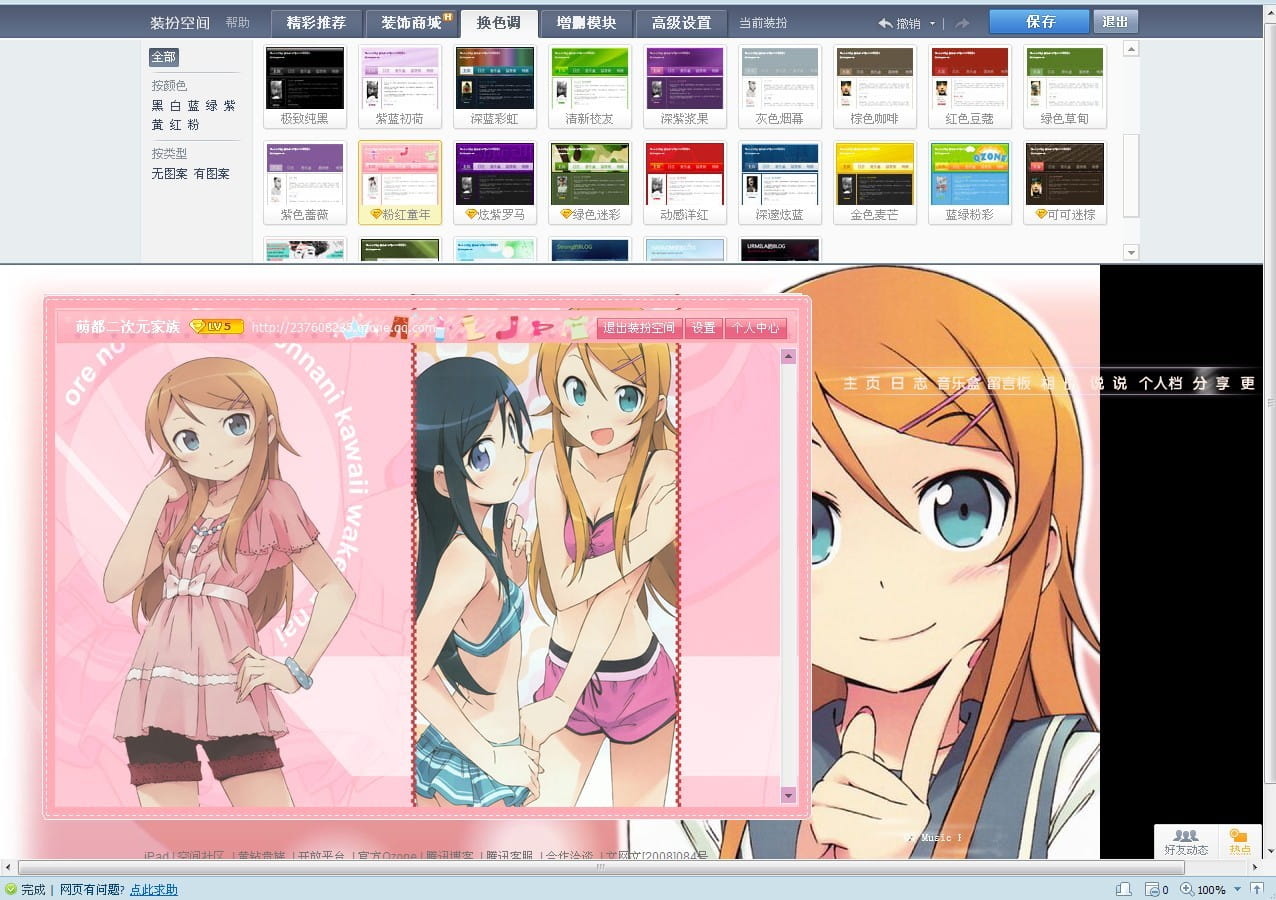The height and width of the screenshot is (900, 1276).
Task: Click the 点此求助 link in status bar
Action: [154, 890]
